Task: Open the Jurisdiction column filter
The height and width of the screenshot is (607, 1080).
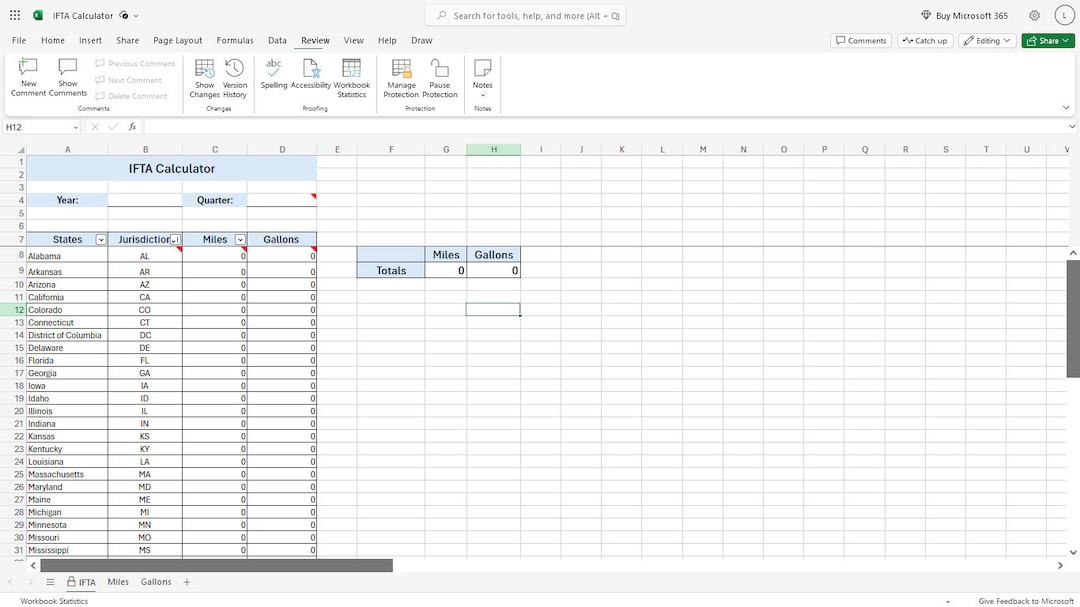Action: click(x=175, y=239)
